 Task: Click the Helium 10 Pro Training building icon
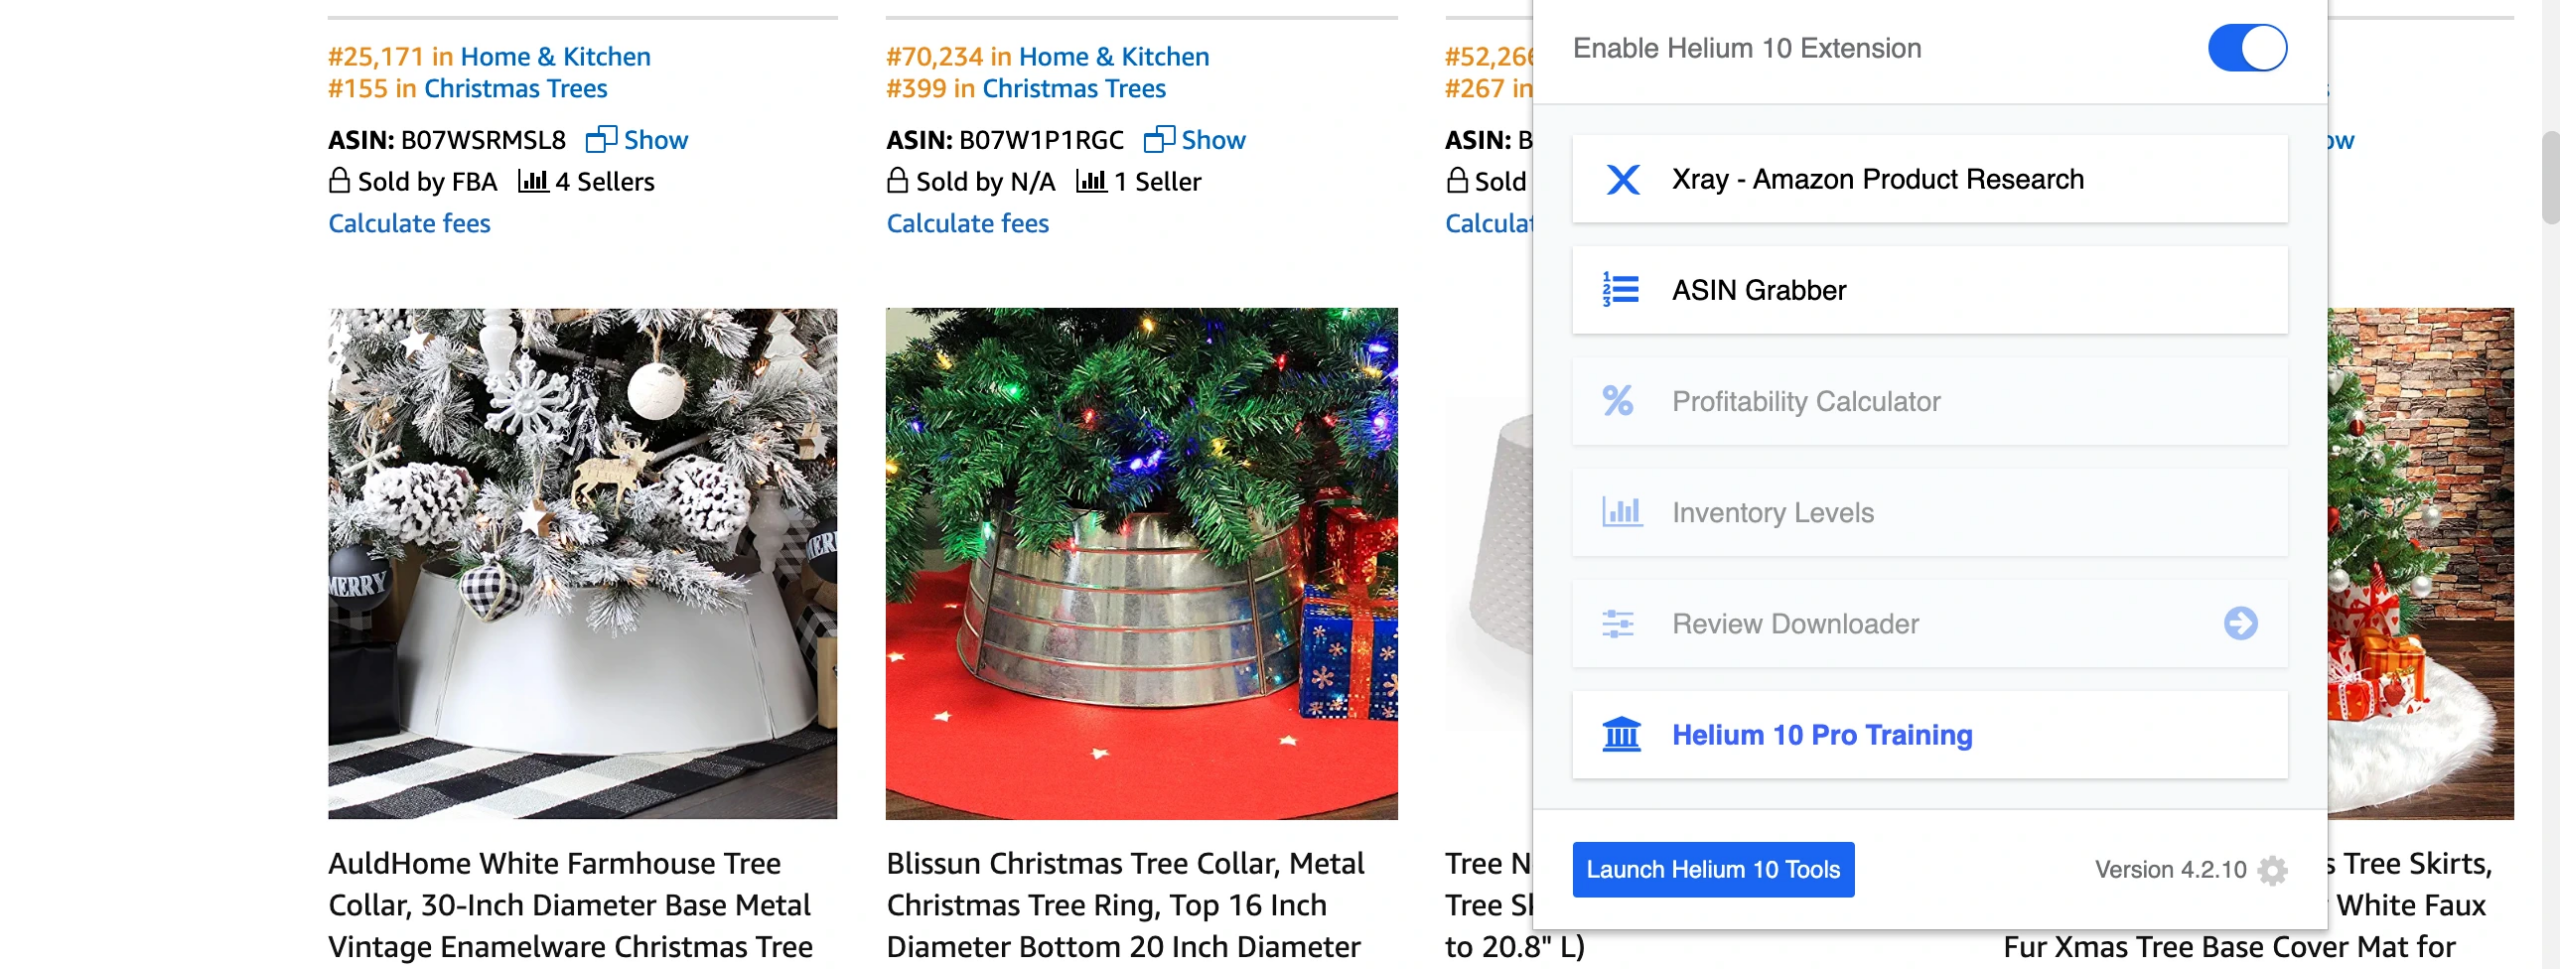[1621, 735]
